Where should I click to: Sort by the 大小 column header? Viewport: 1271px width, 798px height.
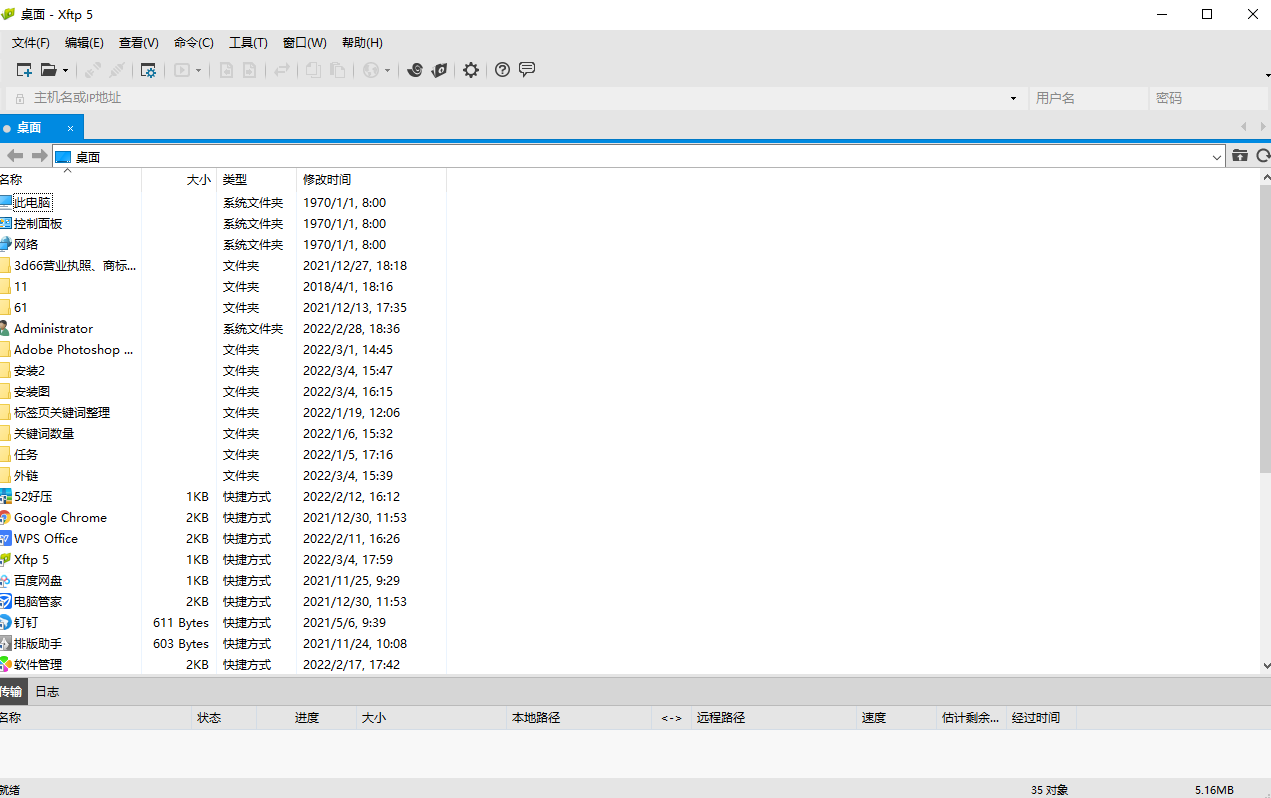(x=179, y=180)
